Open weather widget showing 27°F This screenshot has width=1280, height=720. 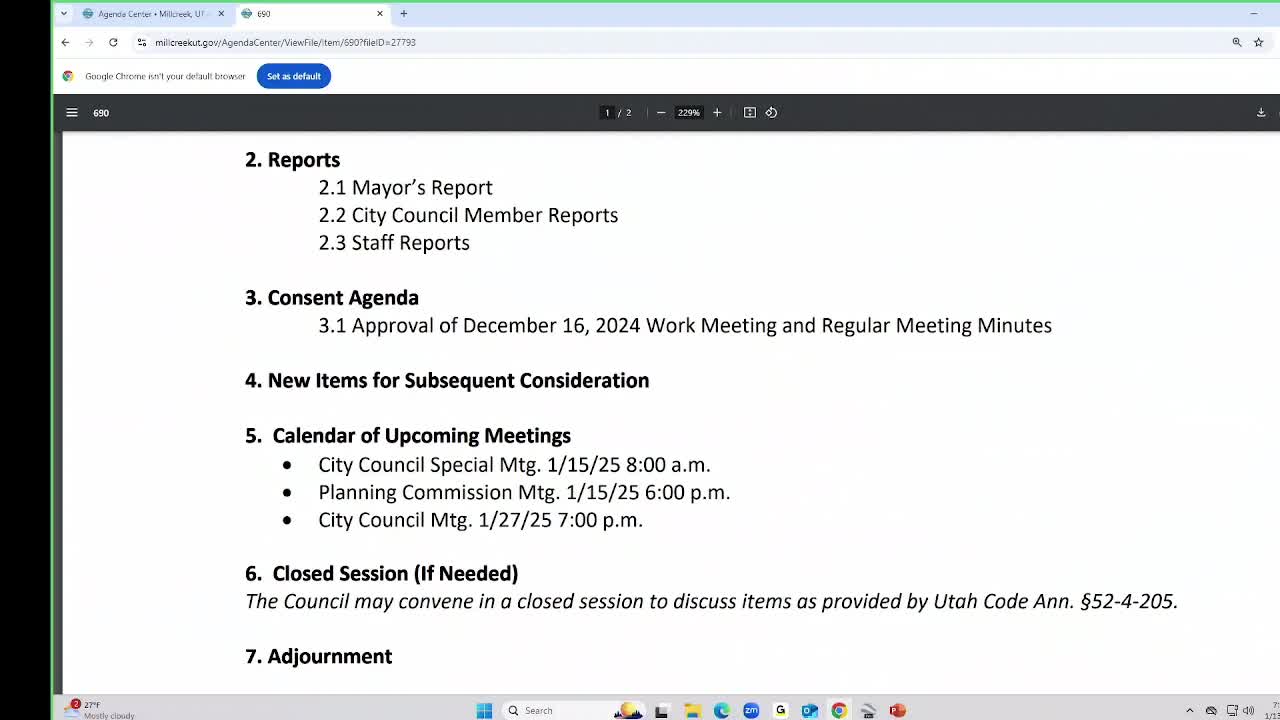click(x=100, y=710)
